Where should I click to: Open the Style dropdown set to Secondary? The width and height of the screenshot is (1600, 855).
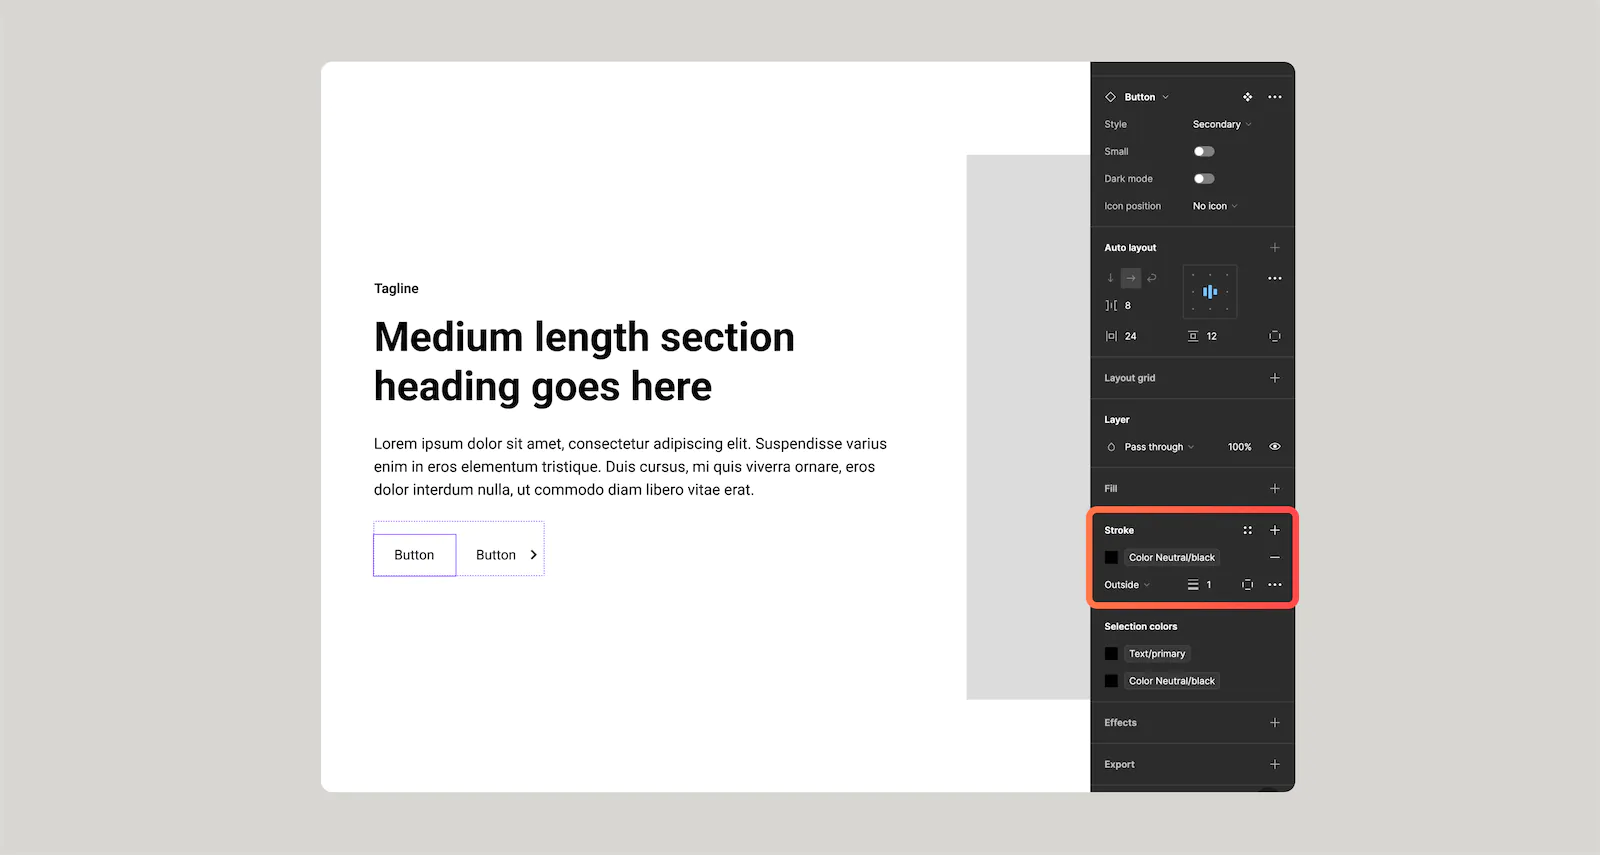[x=1222, y=124]
